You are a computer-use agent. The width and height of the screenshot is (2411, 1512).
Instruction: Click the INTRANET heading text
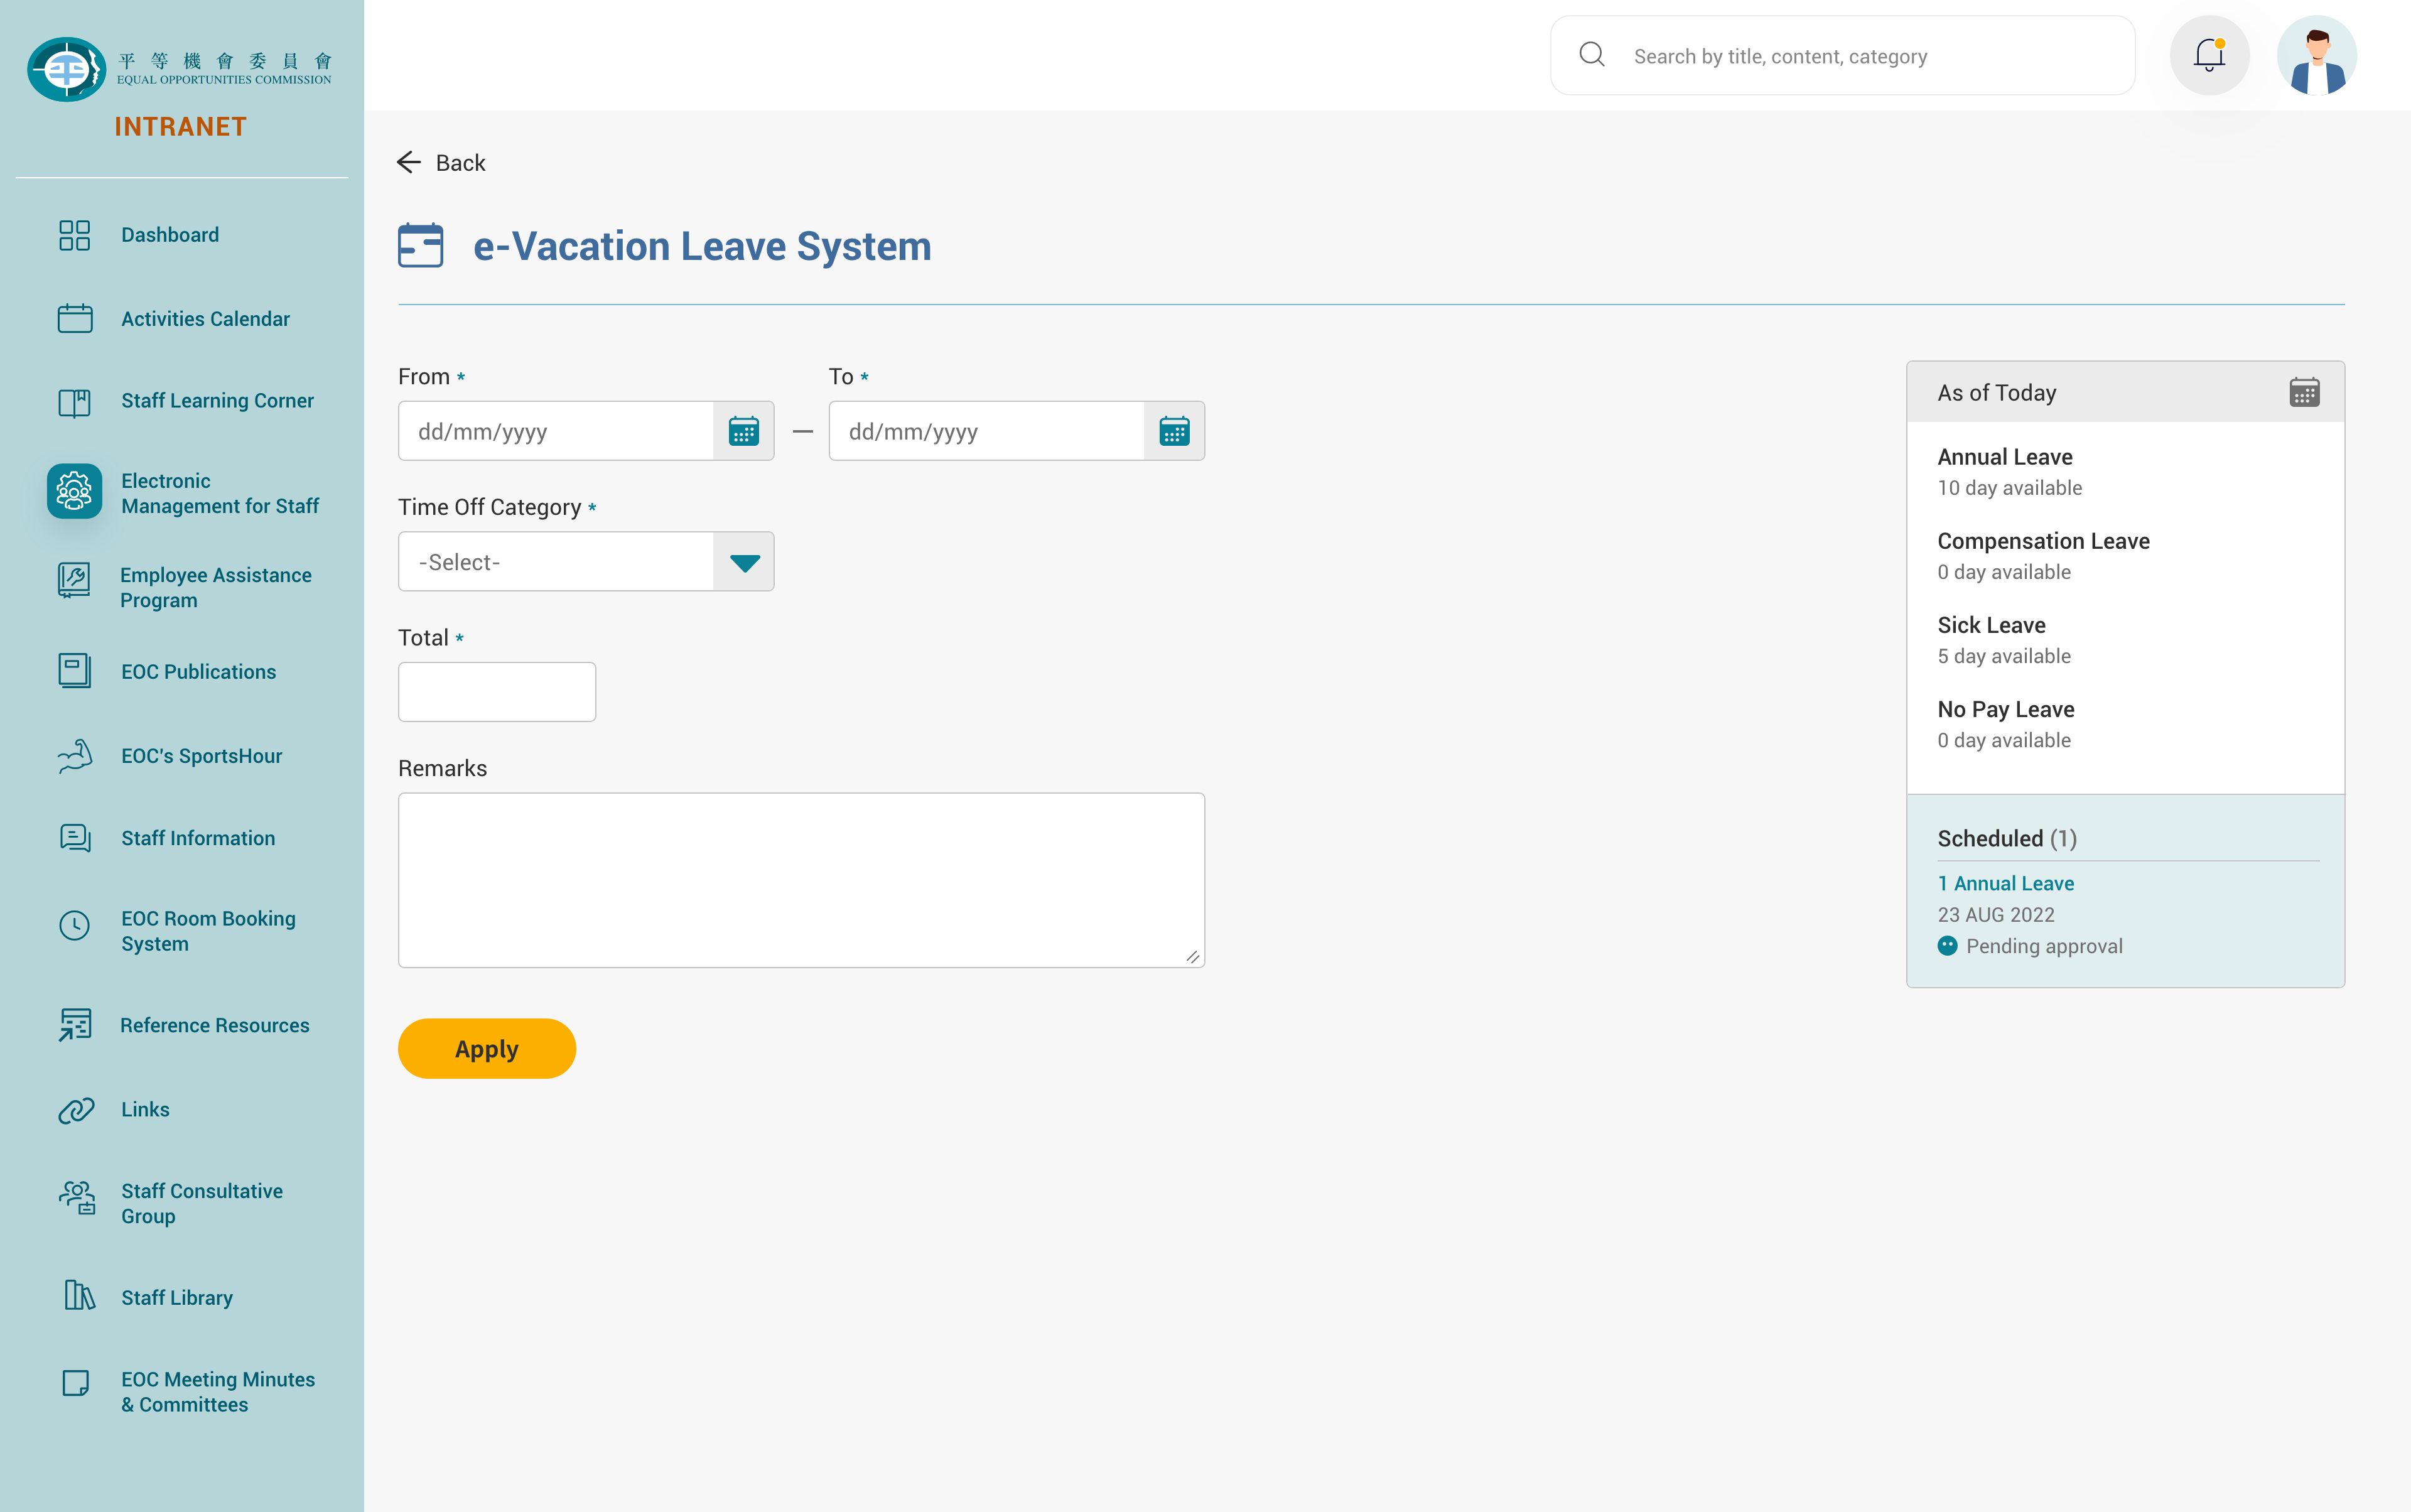pyautogui.click(x=180, y=127)
